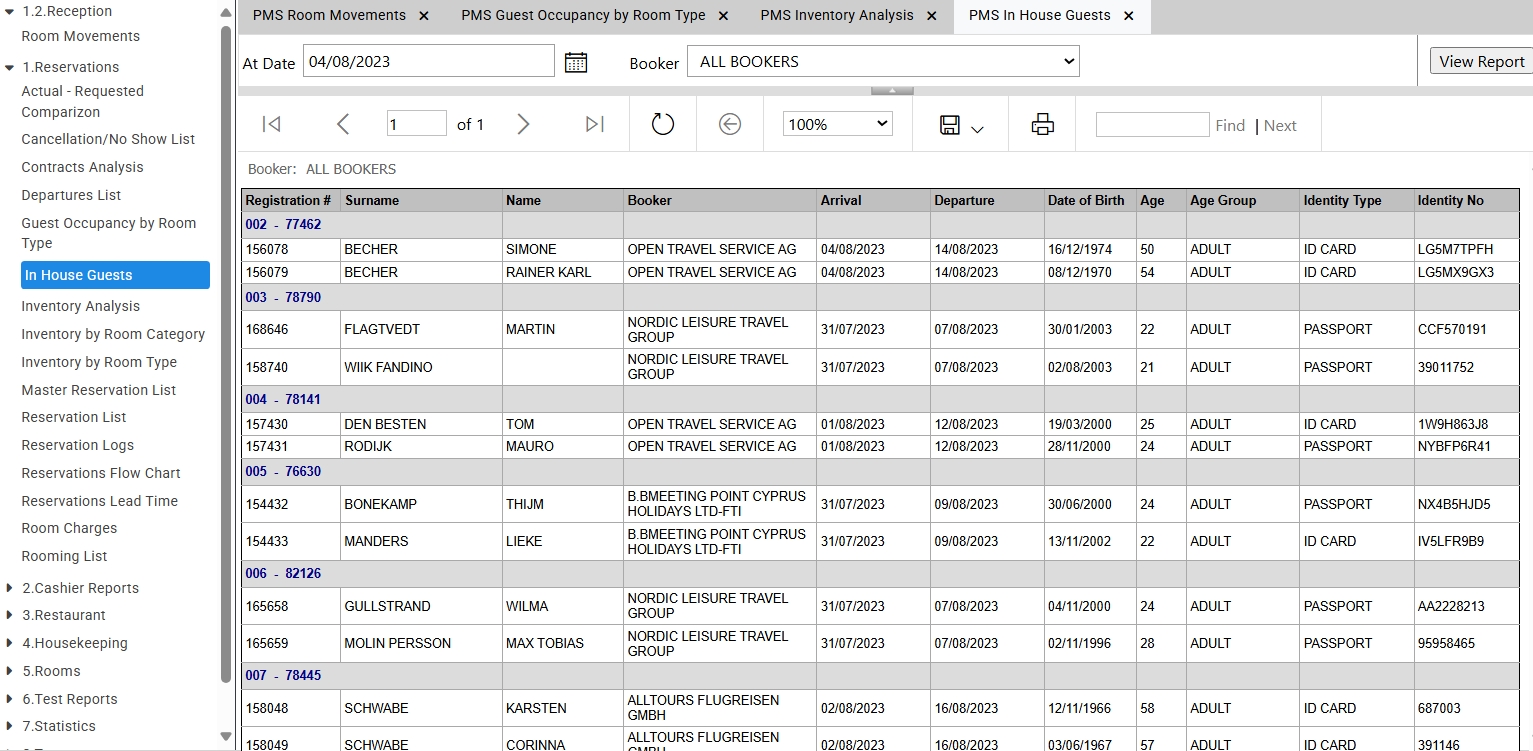
Task: Switch to PMS Guest Occupancy by Room Type tab
Action: point(583,16)
